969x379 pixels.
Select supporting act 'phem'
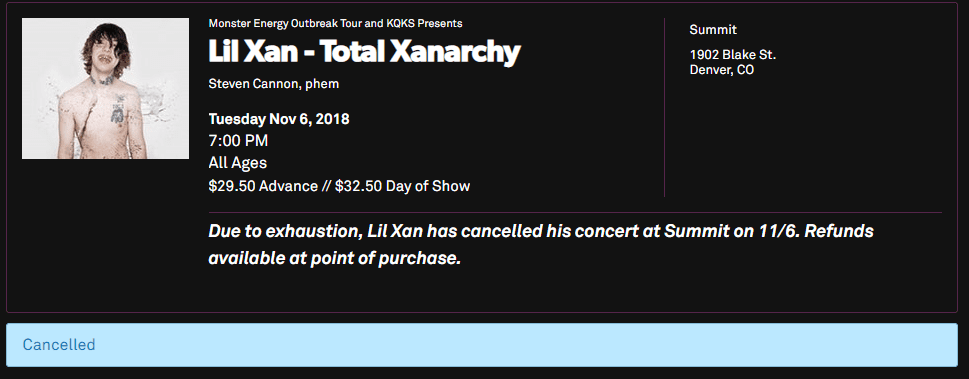(x=322, y=84)
